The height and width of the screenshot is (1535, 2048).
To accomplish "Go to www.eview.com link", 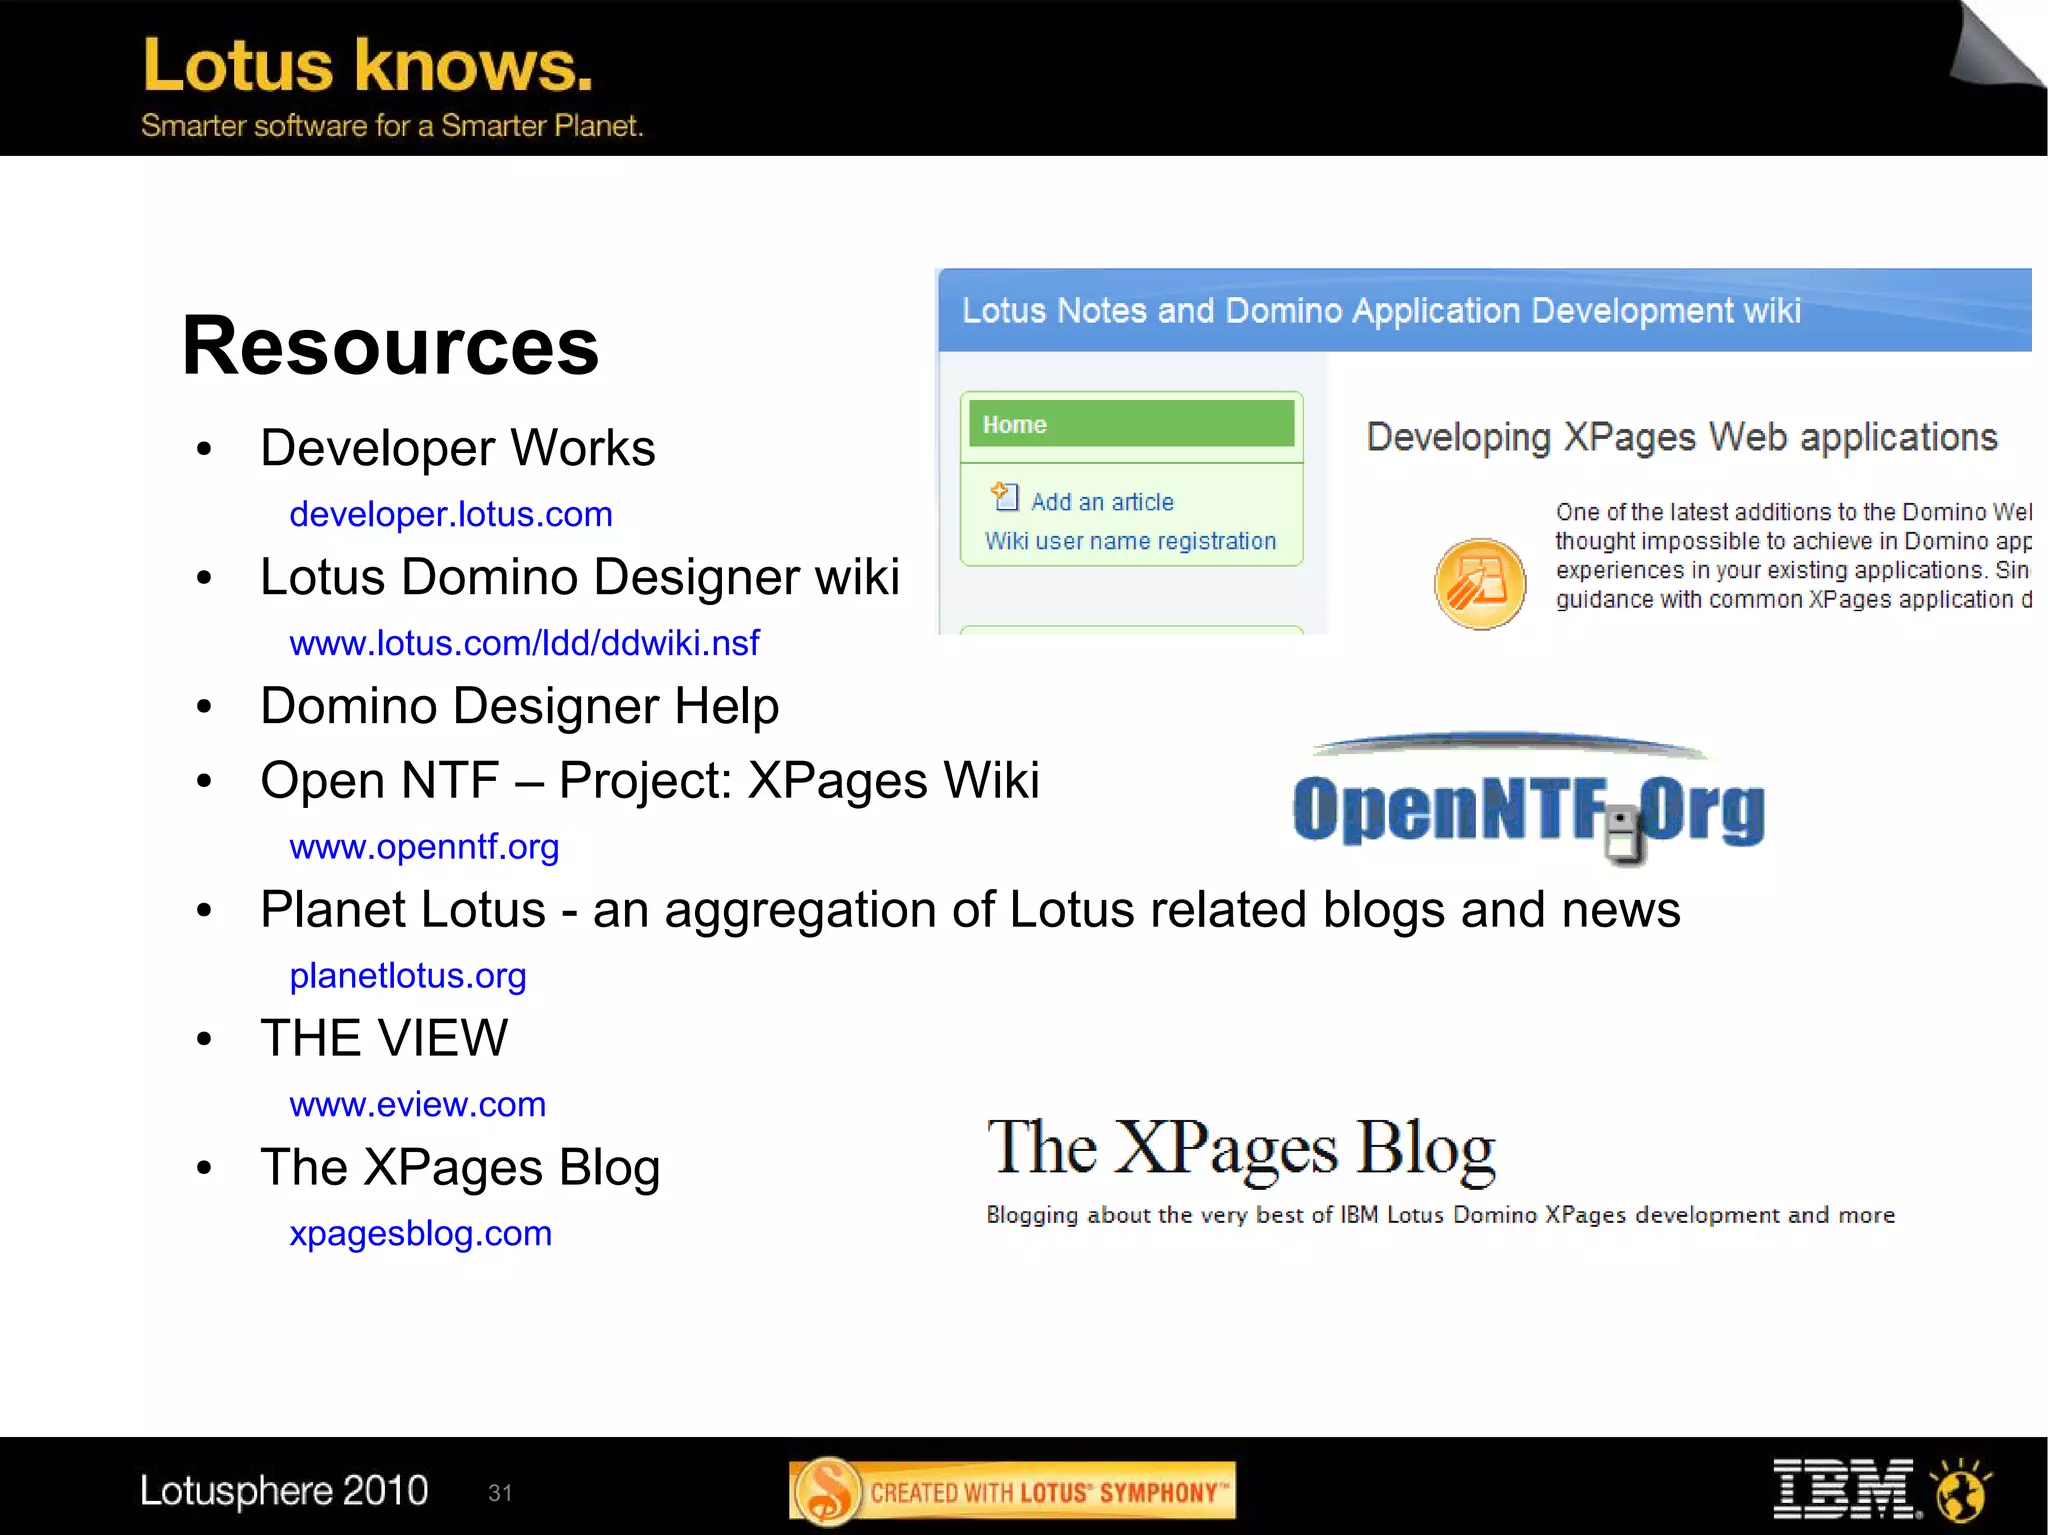I will pos(418,1104).
